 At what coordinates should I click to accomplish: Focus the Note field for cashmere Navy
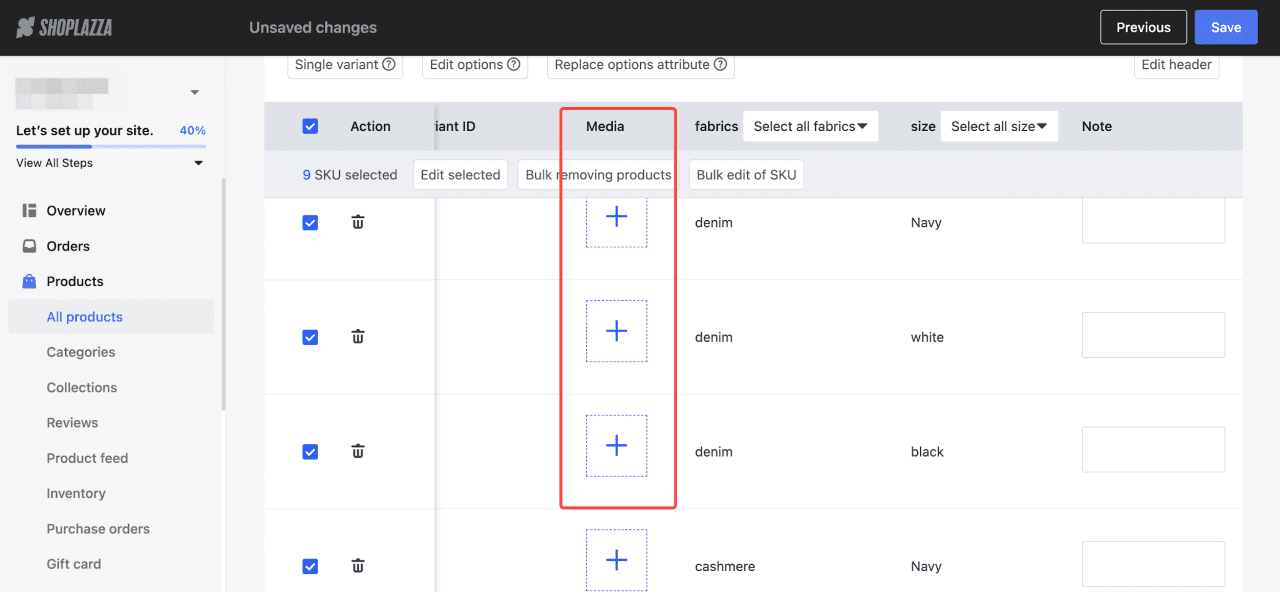[x=1153, y=564]
